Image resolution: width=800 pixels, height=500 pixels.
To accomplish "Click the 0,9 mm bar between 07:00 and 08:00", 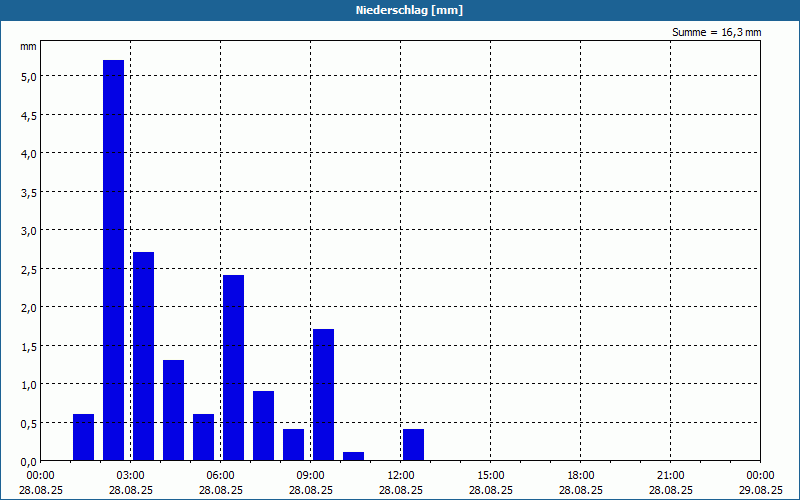I will click(x=263, y=426).
